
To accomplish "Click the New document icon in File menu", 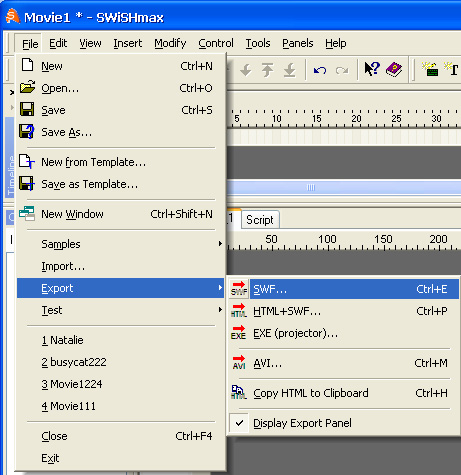I will pos(27,65).
